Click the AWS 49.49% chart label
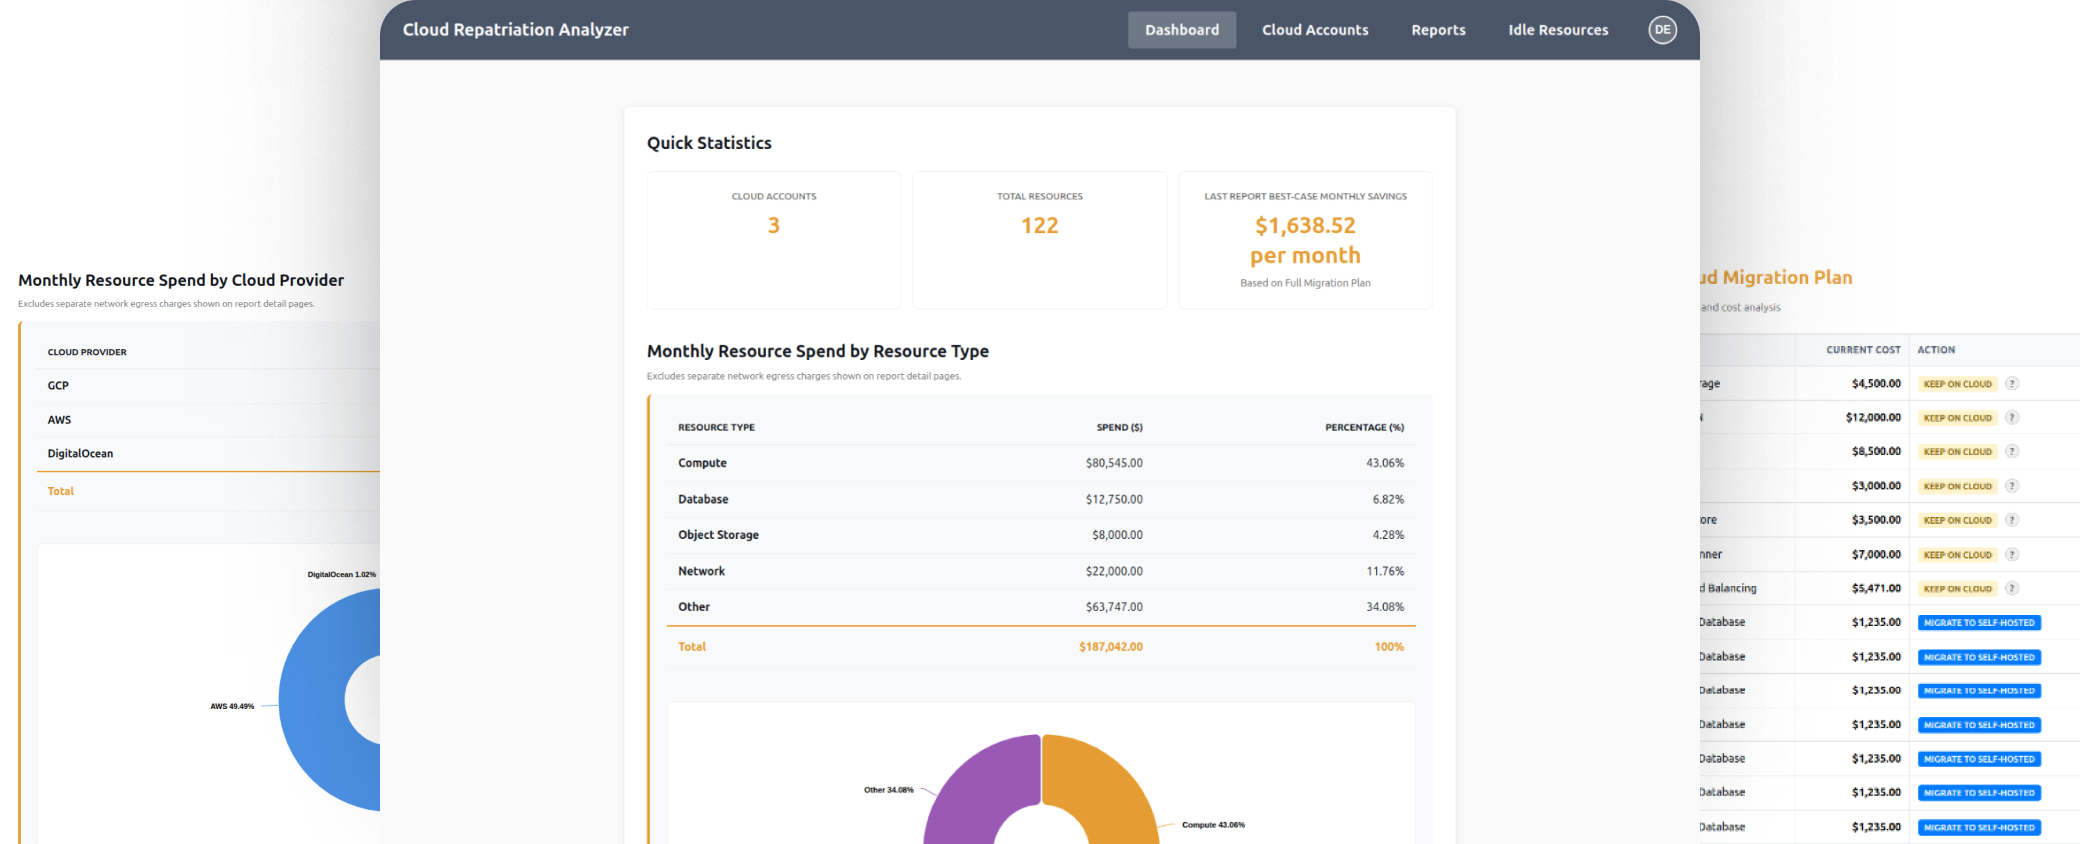This screenshot has height=844, width=2080. 232,706
